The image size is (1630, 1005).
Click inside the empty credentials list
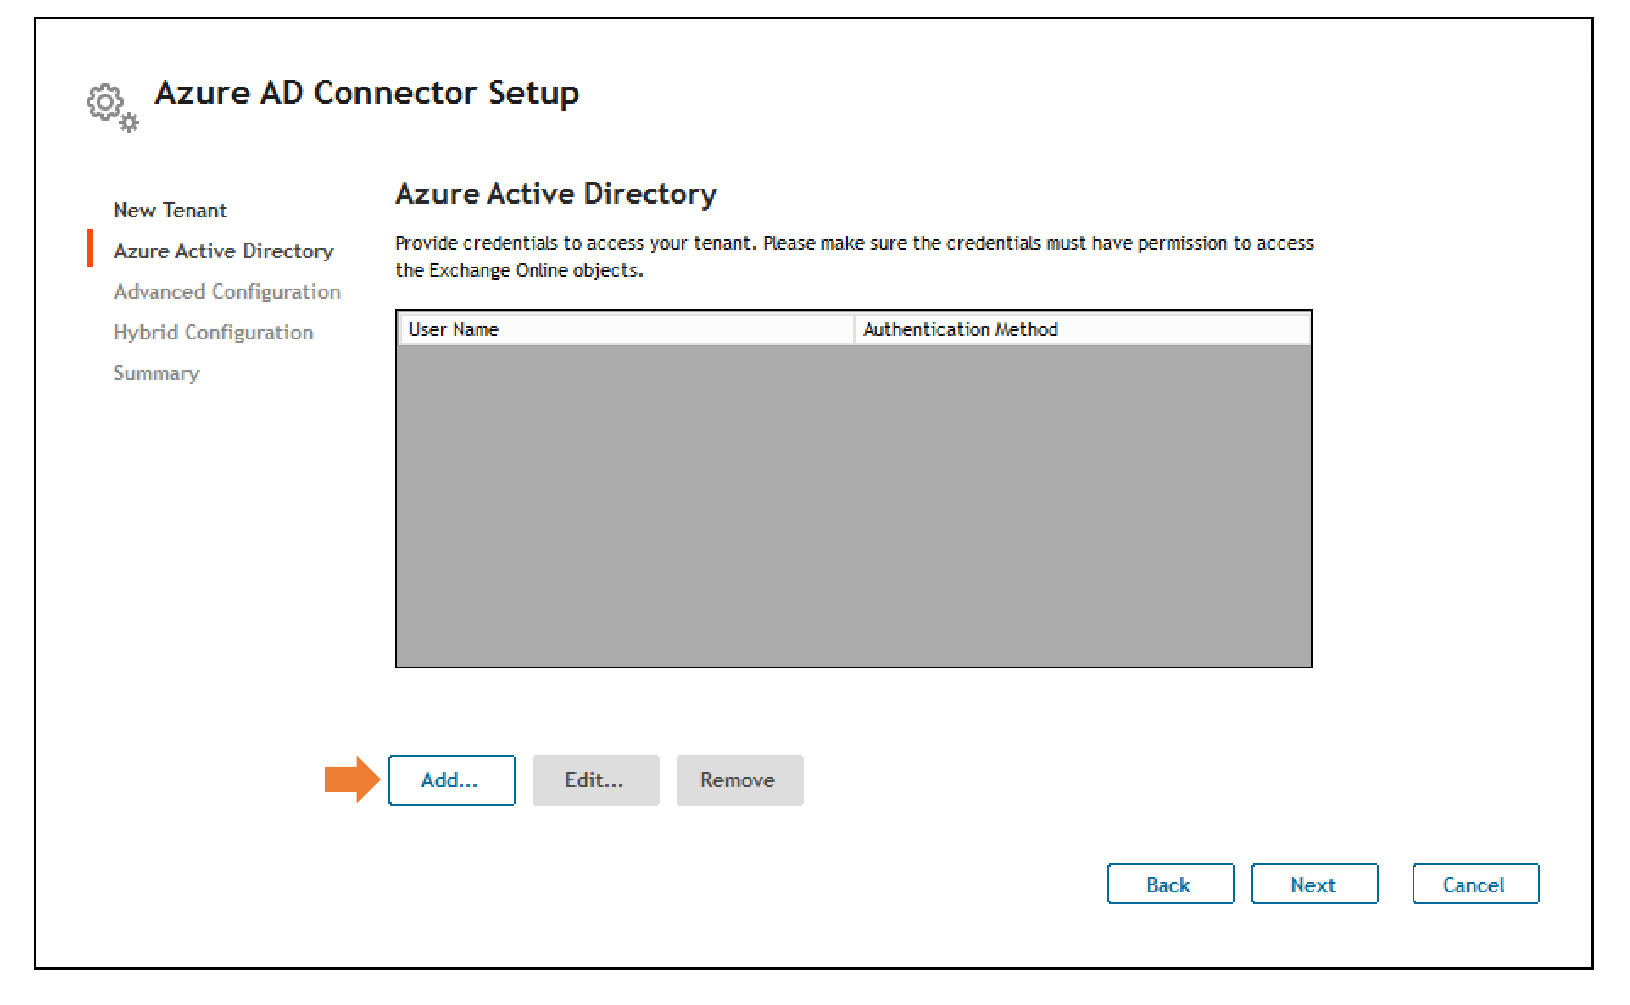pyautogui.click(x=854, y=505)
